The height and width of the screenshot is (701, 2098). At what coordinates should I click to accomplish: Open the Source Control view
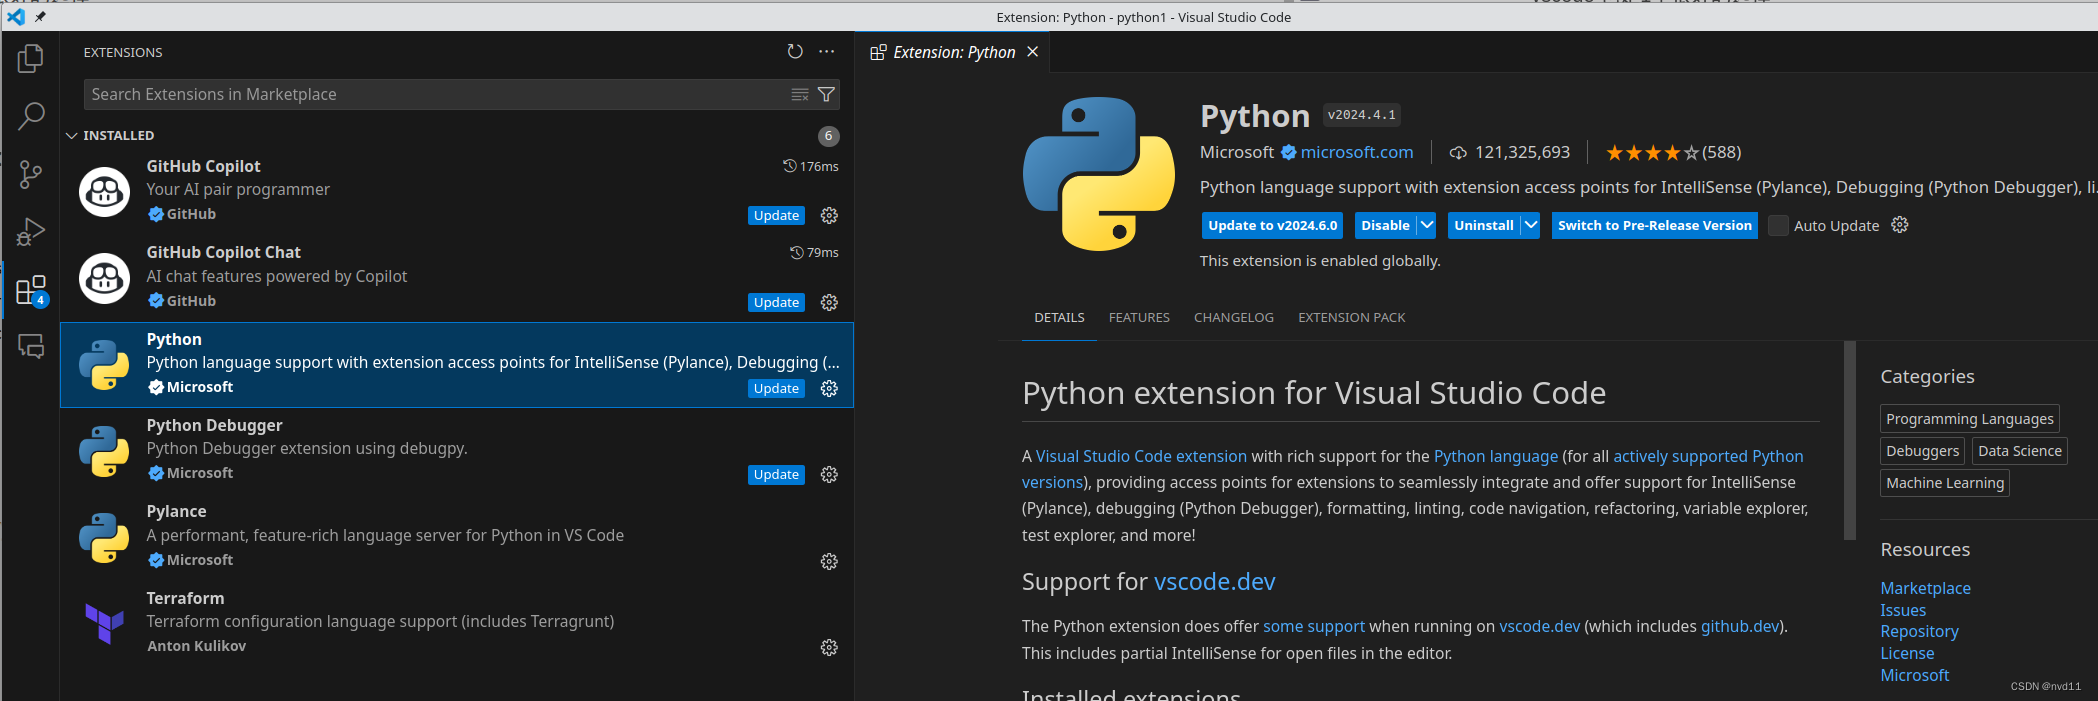pos(31,174)
